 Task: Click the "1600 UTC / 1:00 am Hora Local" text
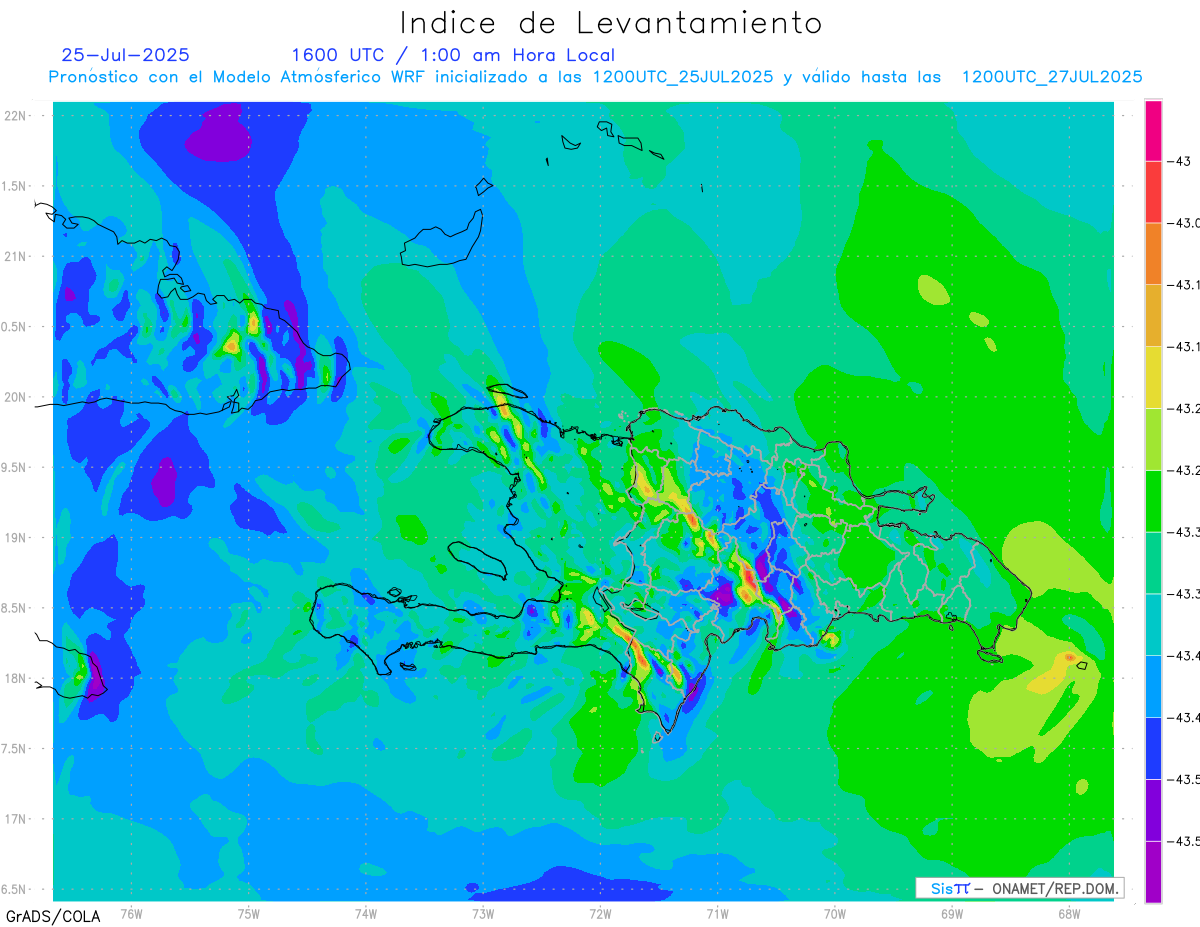(453, 55)
